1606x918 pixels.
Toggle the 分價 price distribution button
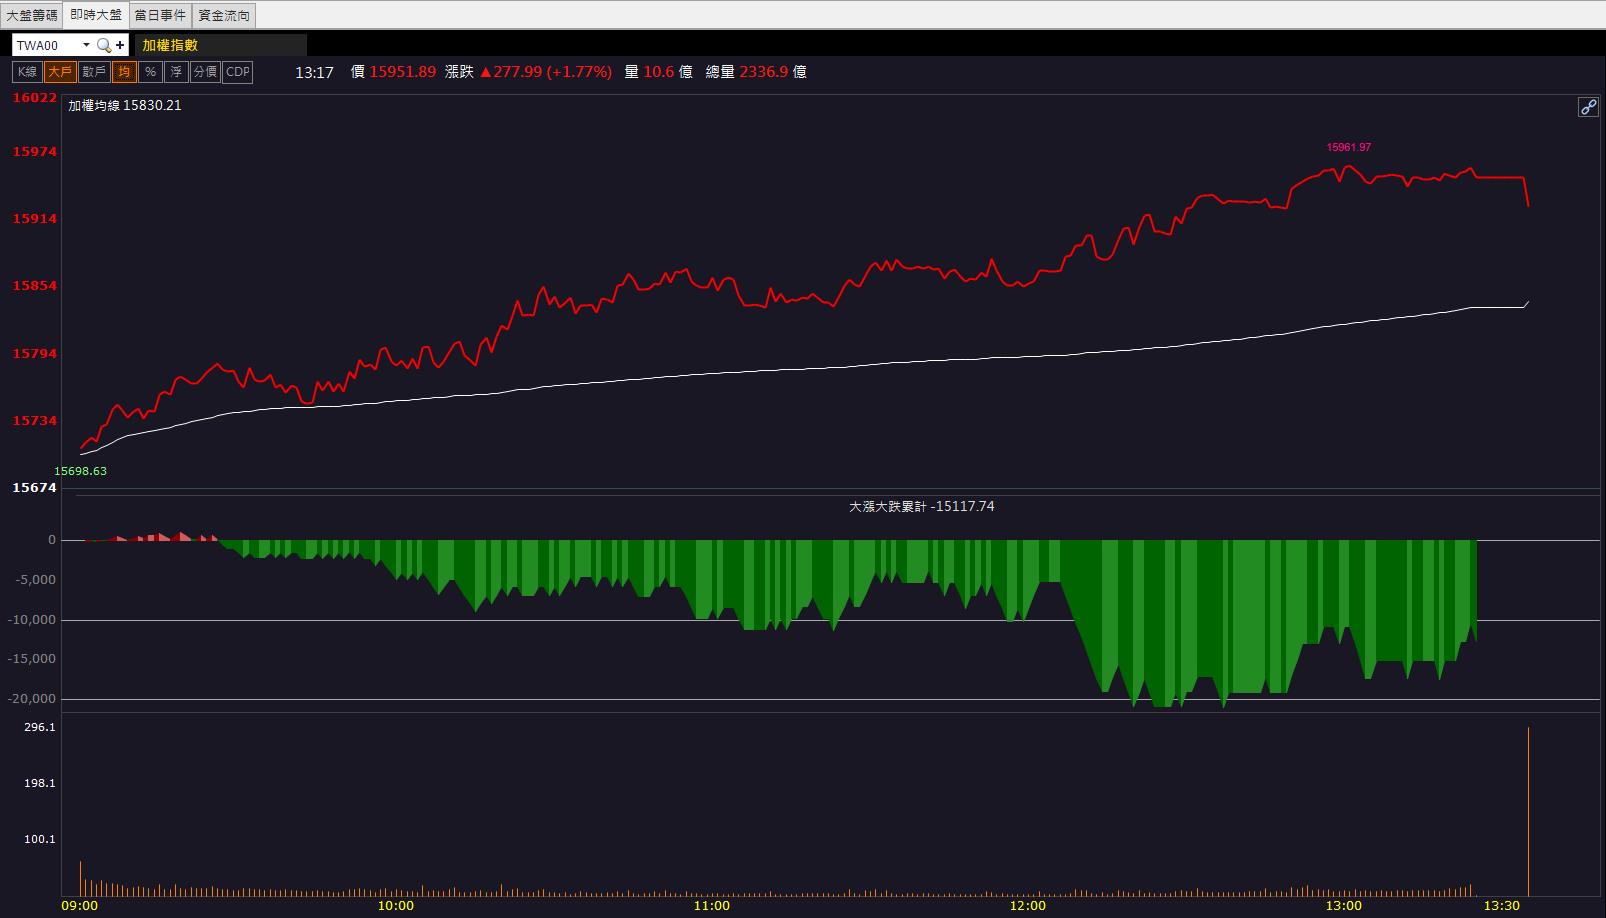click(205, 72)
